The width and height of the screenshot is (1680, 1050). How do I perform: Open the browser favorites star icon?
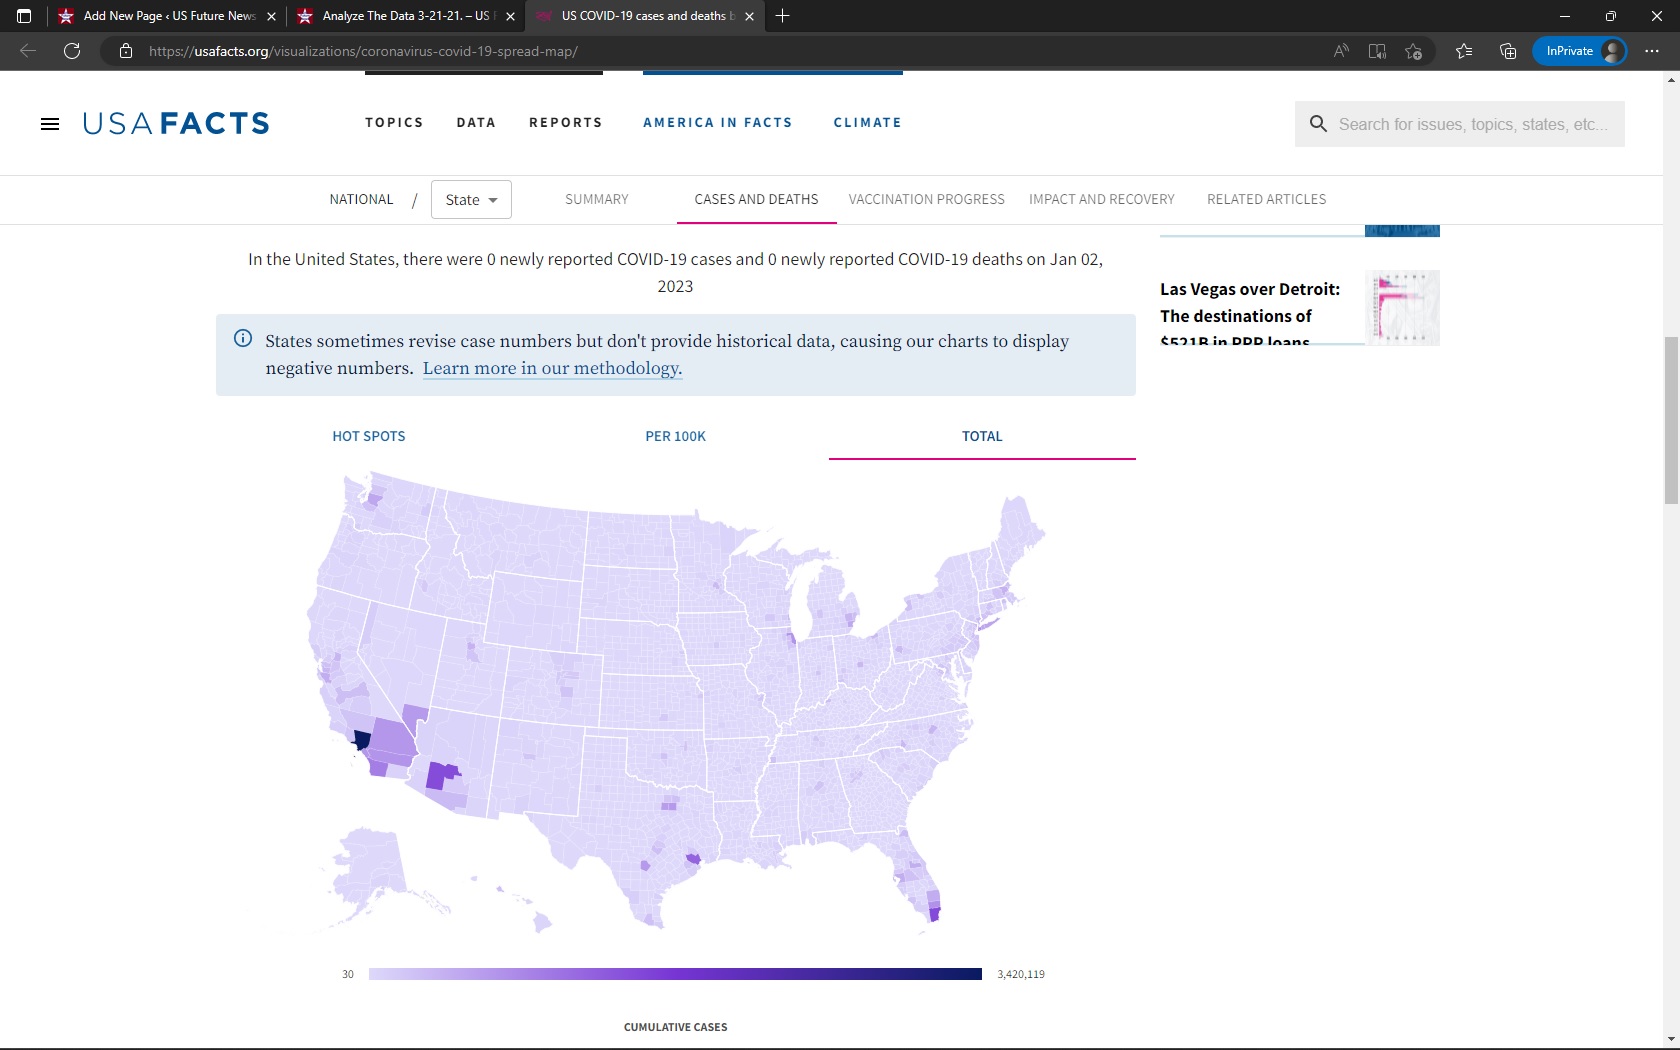(1464, 51)
